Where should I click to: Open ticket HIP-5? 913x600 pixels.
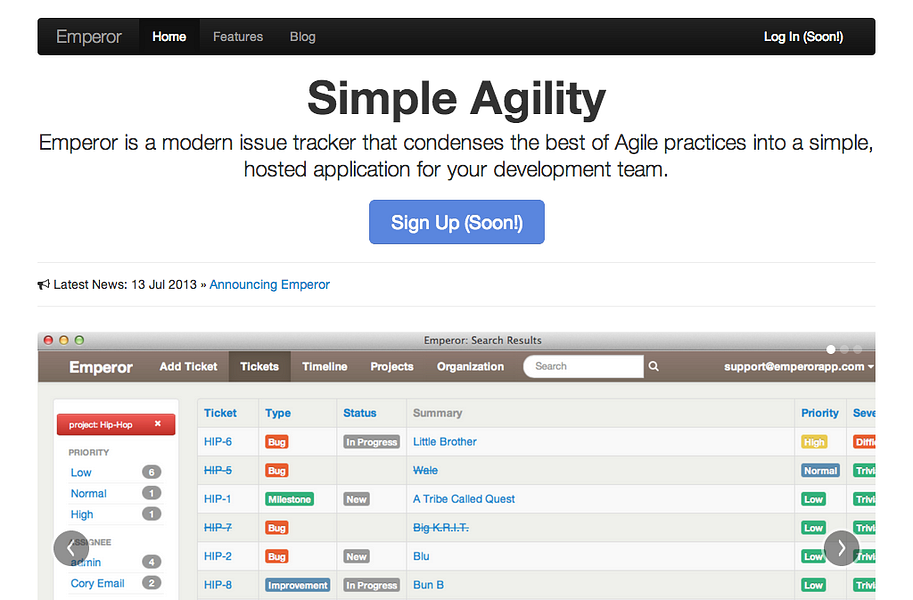pyautogui.click(x=218, y=470)
